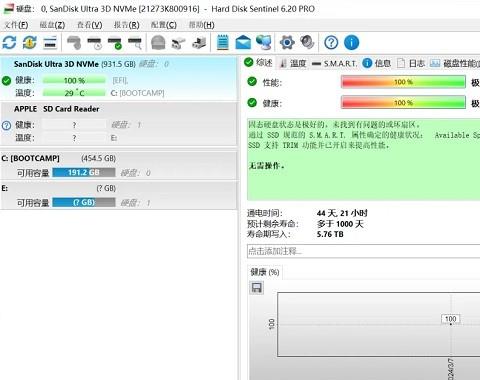Viewport: 480px width, 380px height.
Task: Select the 健康 (%) graph tab
Action: click(x=265, y=272)
